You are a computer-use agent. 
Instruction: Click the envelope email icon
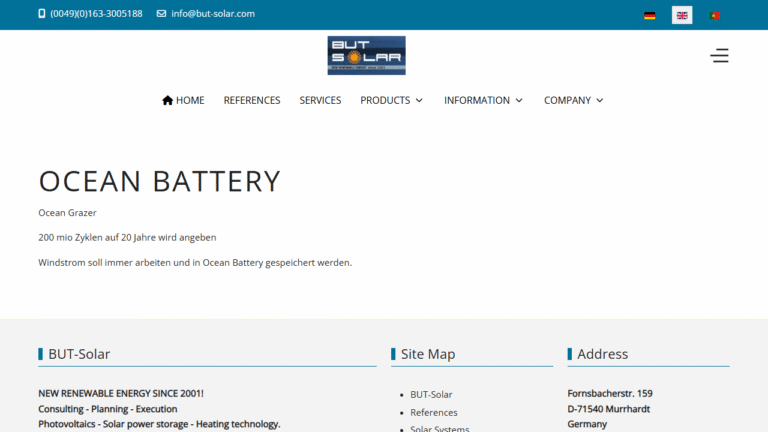(x=161, y=14)
